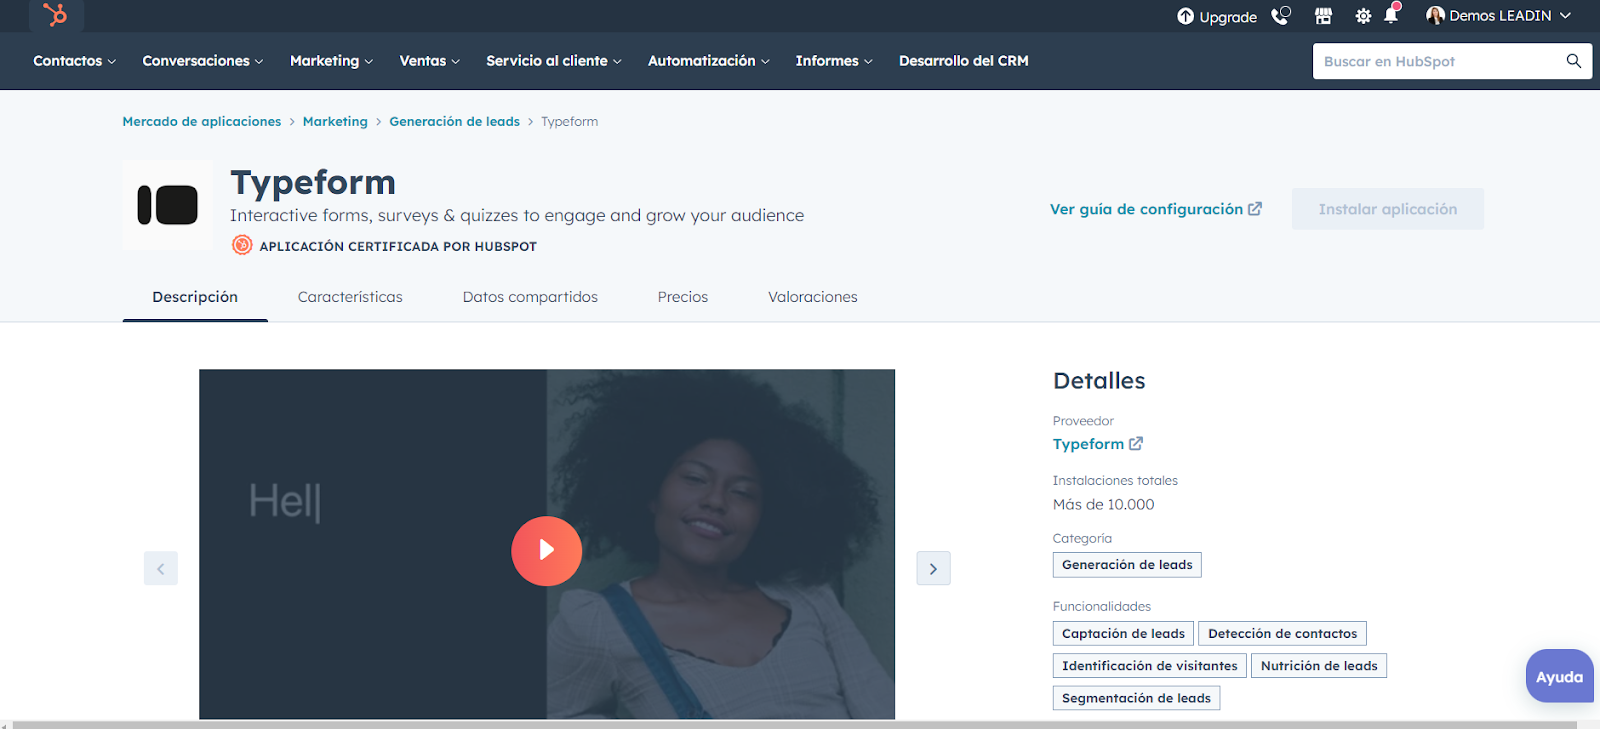Image resolution: width=1600 pixels, height=729 pixels.
Task: Open Desarrollo del CRM
Action: coord(963,61)
